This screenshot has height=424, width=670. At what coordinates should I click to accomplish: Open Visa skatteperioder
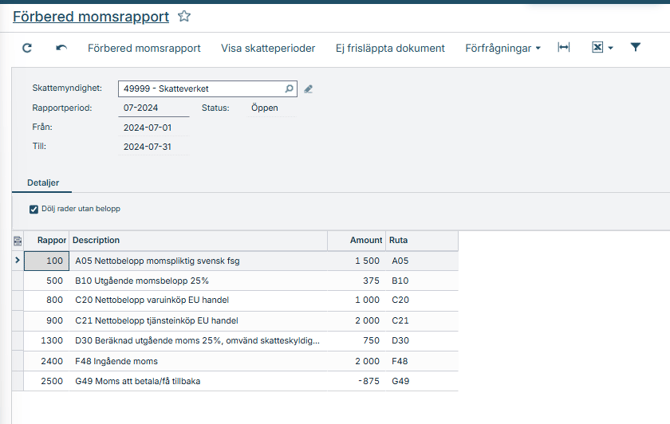click(x=268, y=48)
